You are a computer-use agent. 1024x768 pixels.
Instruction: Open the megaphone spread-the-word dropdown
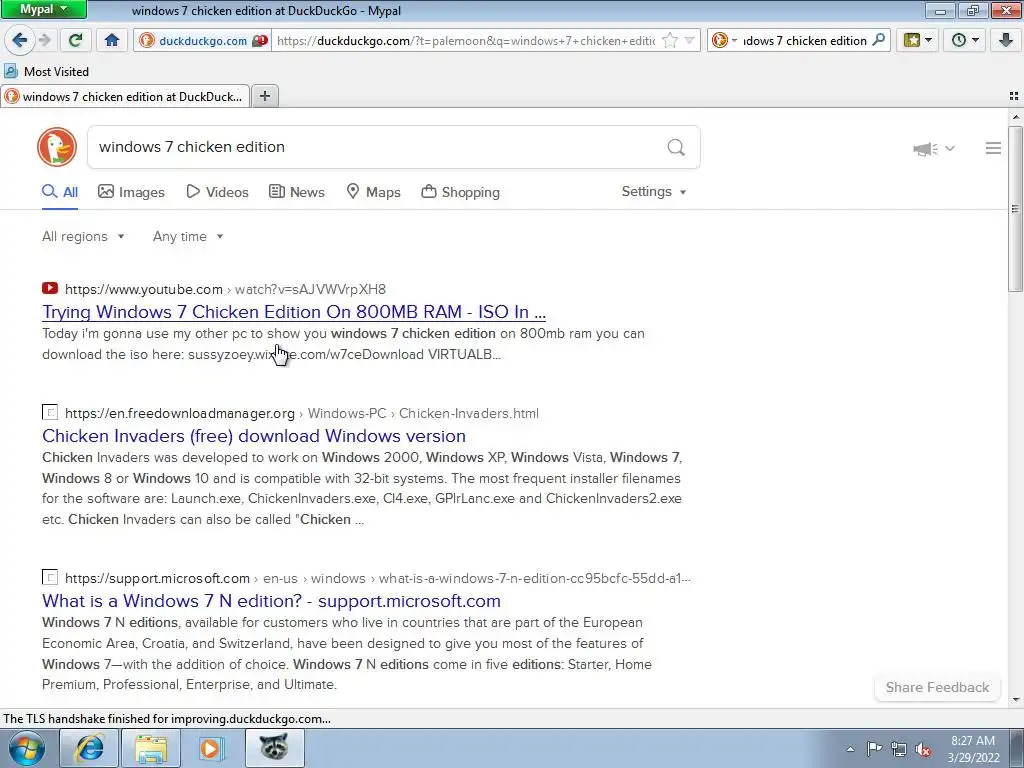point(934,149)
